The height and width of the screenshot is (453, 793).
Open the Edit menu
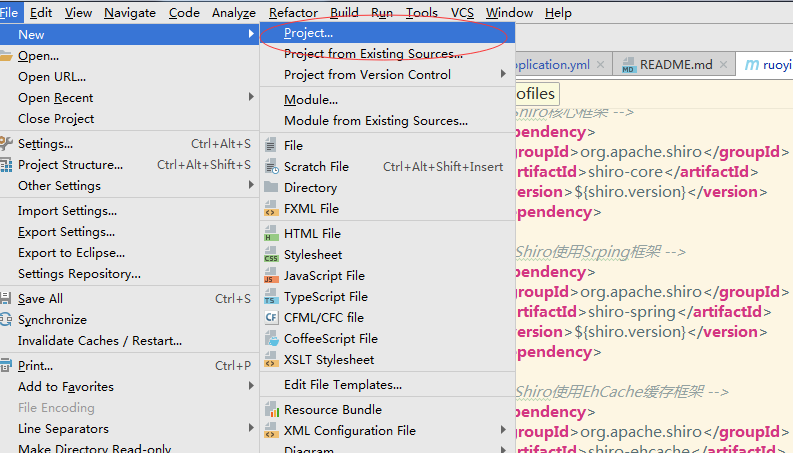41,13
